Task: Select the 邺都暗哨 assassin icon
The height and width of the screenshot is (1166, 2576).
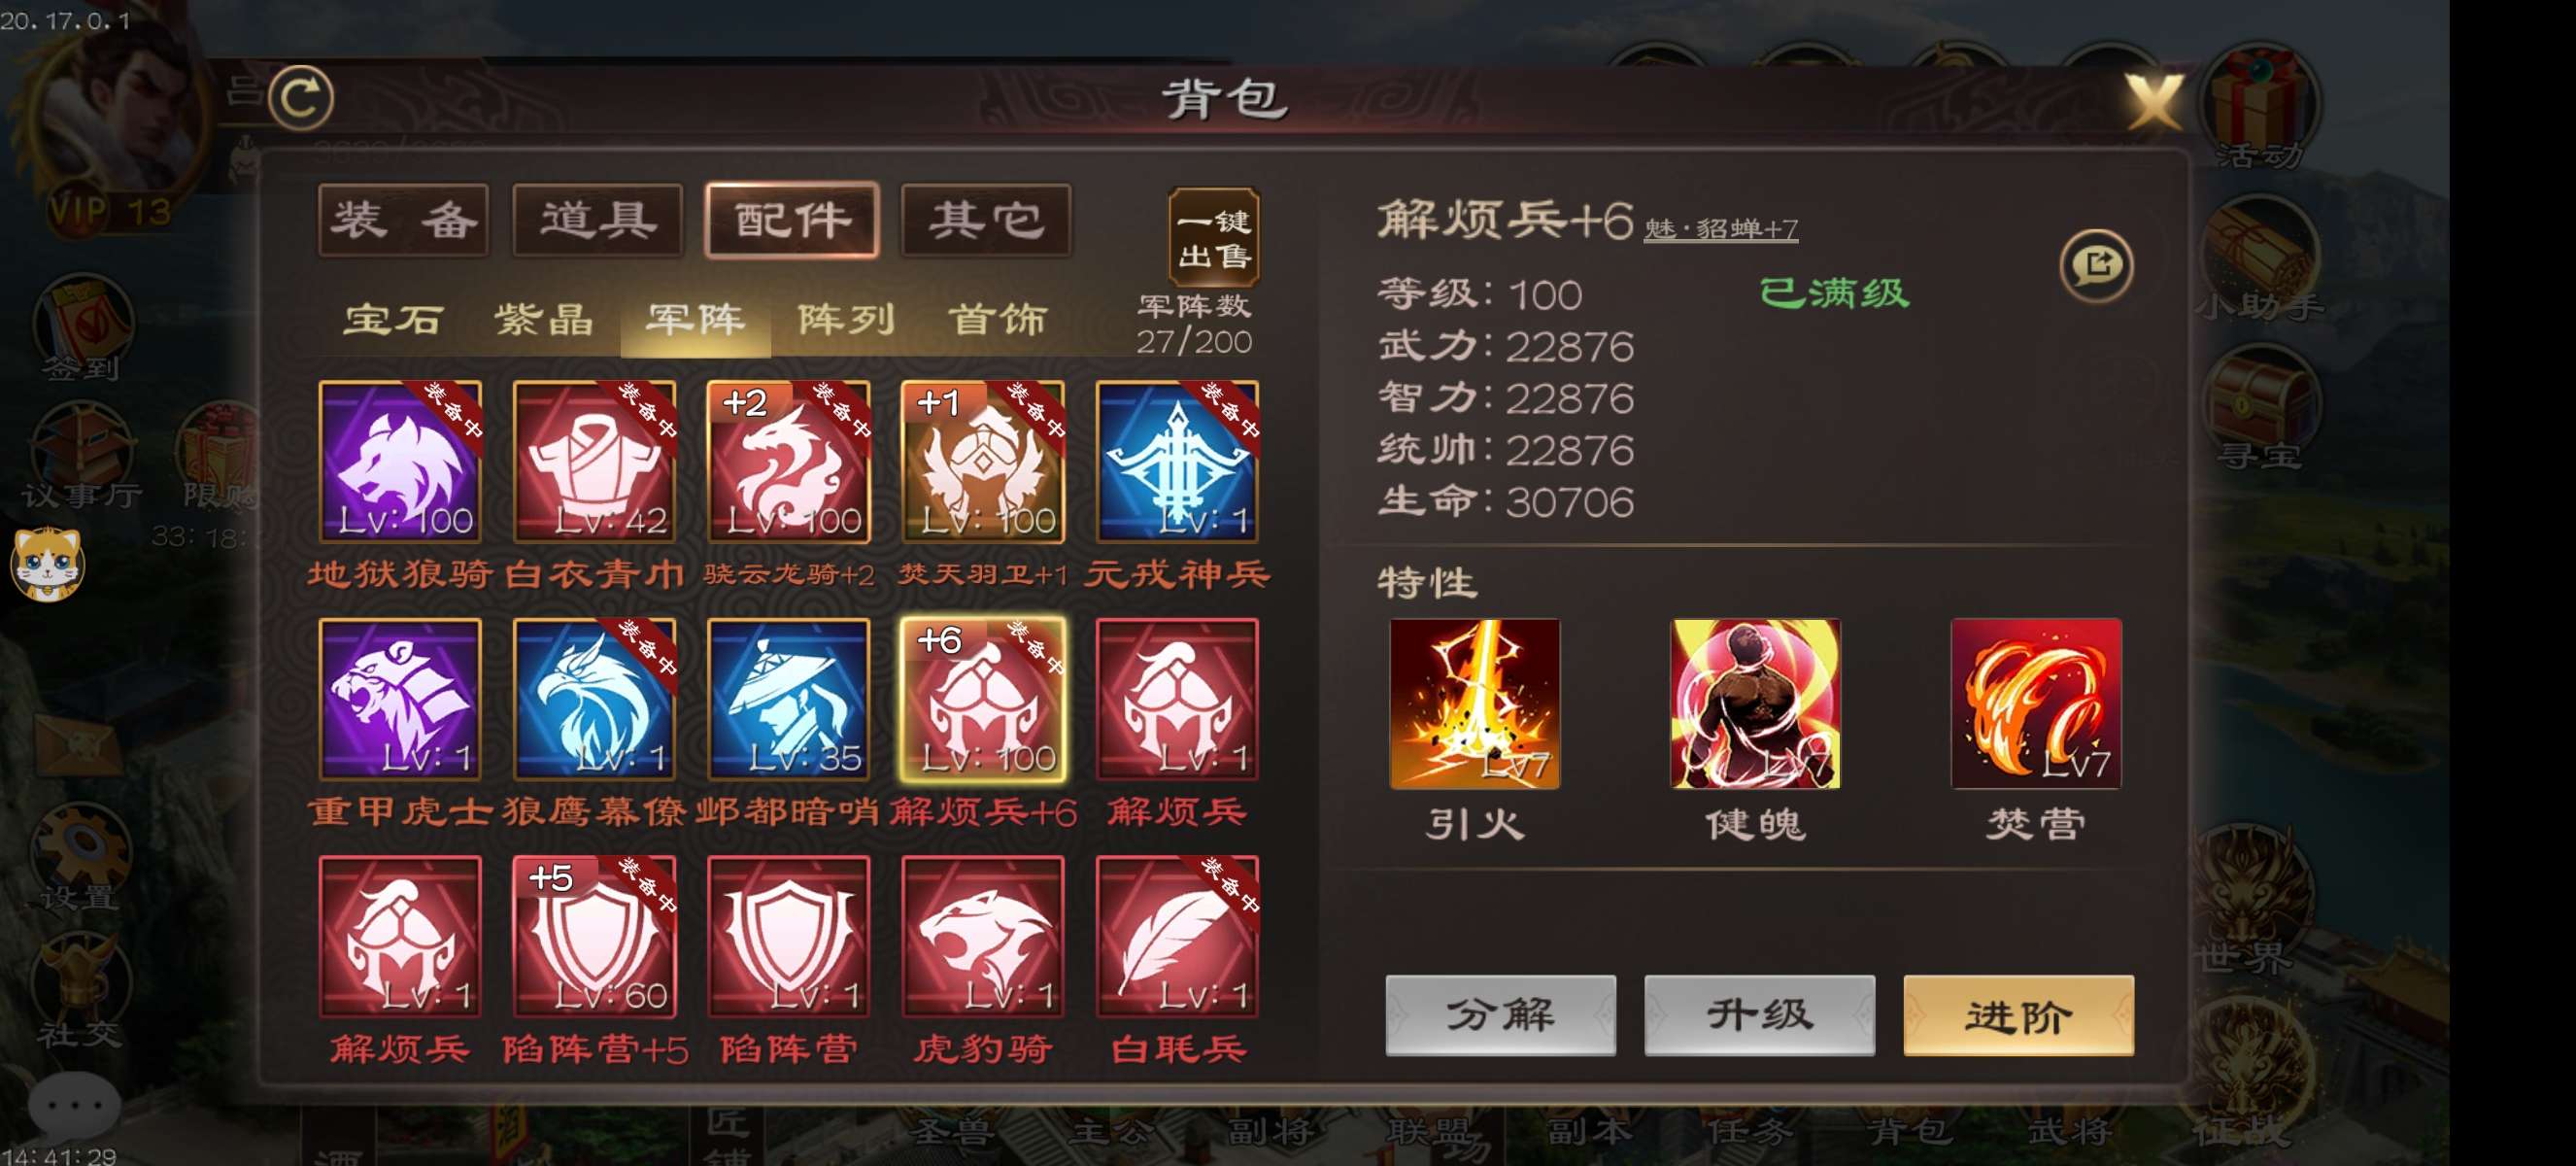Action: 788,699
